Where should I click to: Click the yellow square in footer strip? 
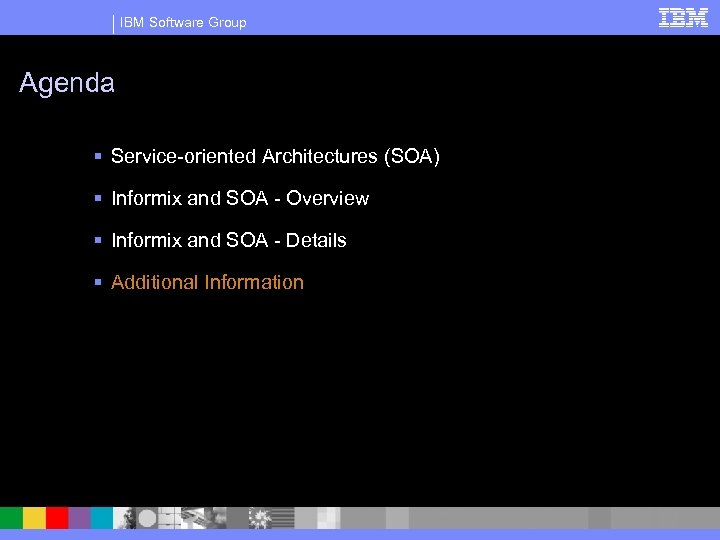point(34,518)
